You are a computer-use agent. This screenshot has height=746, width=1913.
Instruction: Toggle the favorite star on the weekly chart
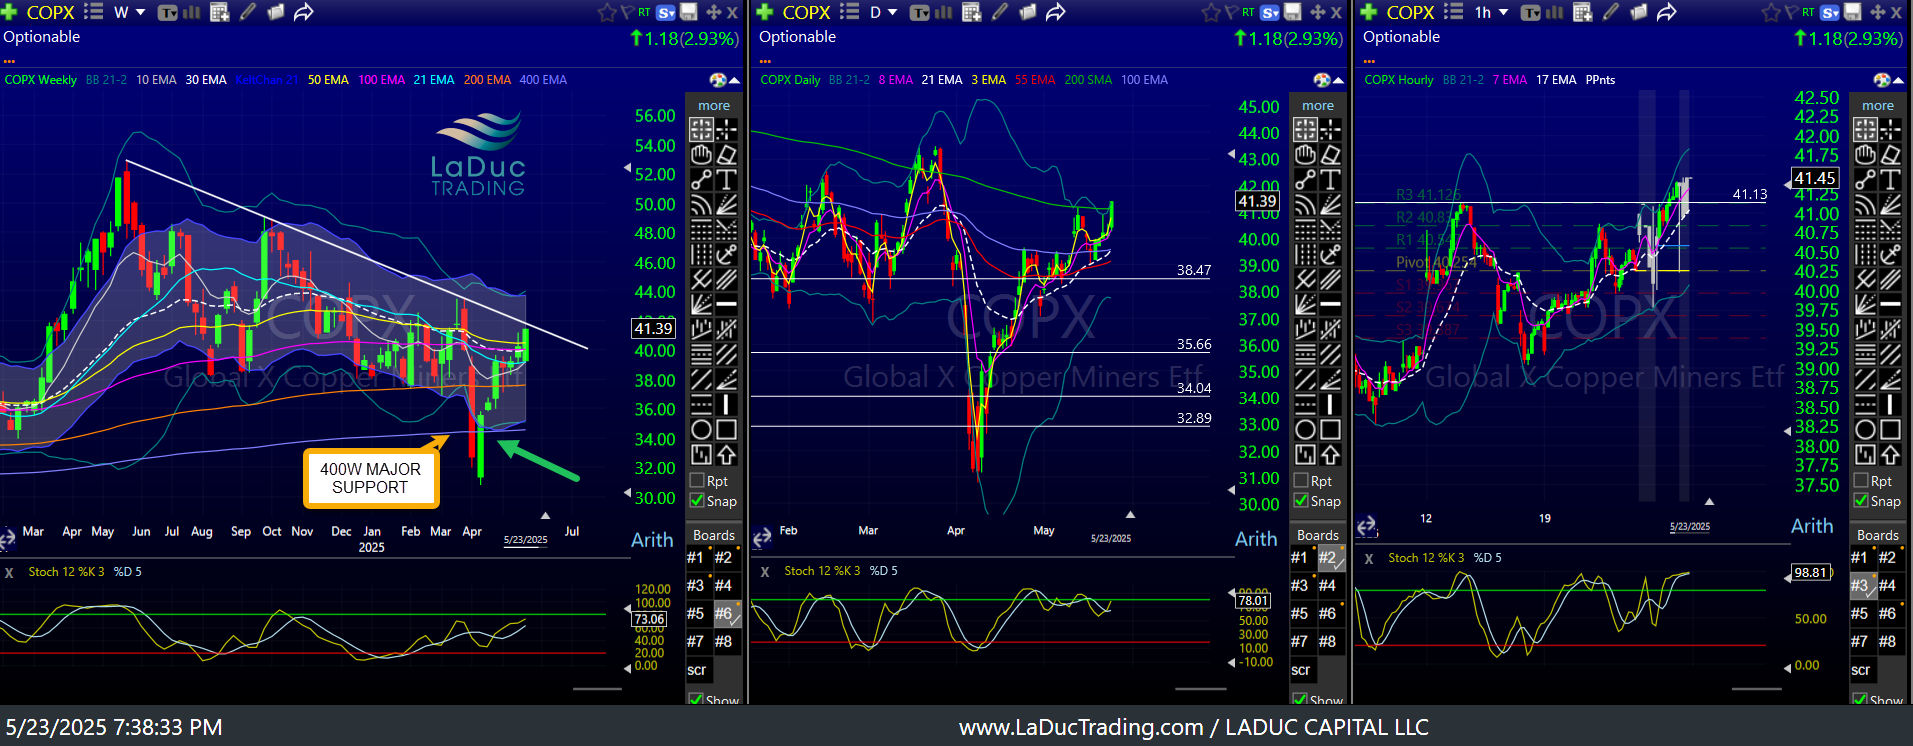coord(606,12)
